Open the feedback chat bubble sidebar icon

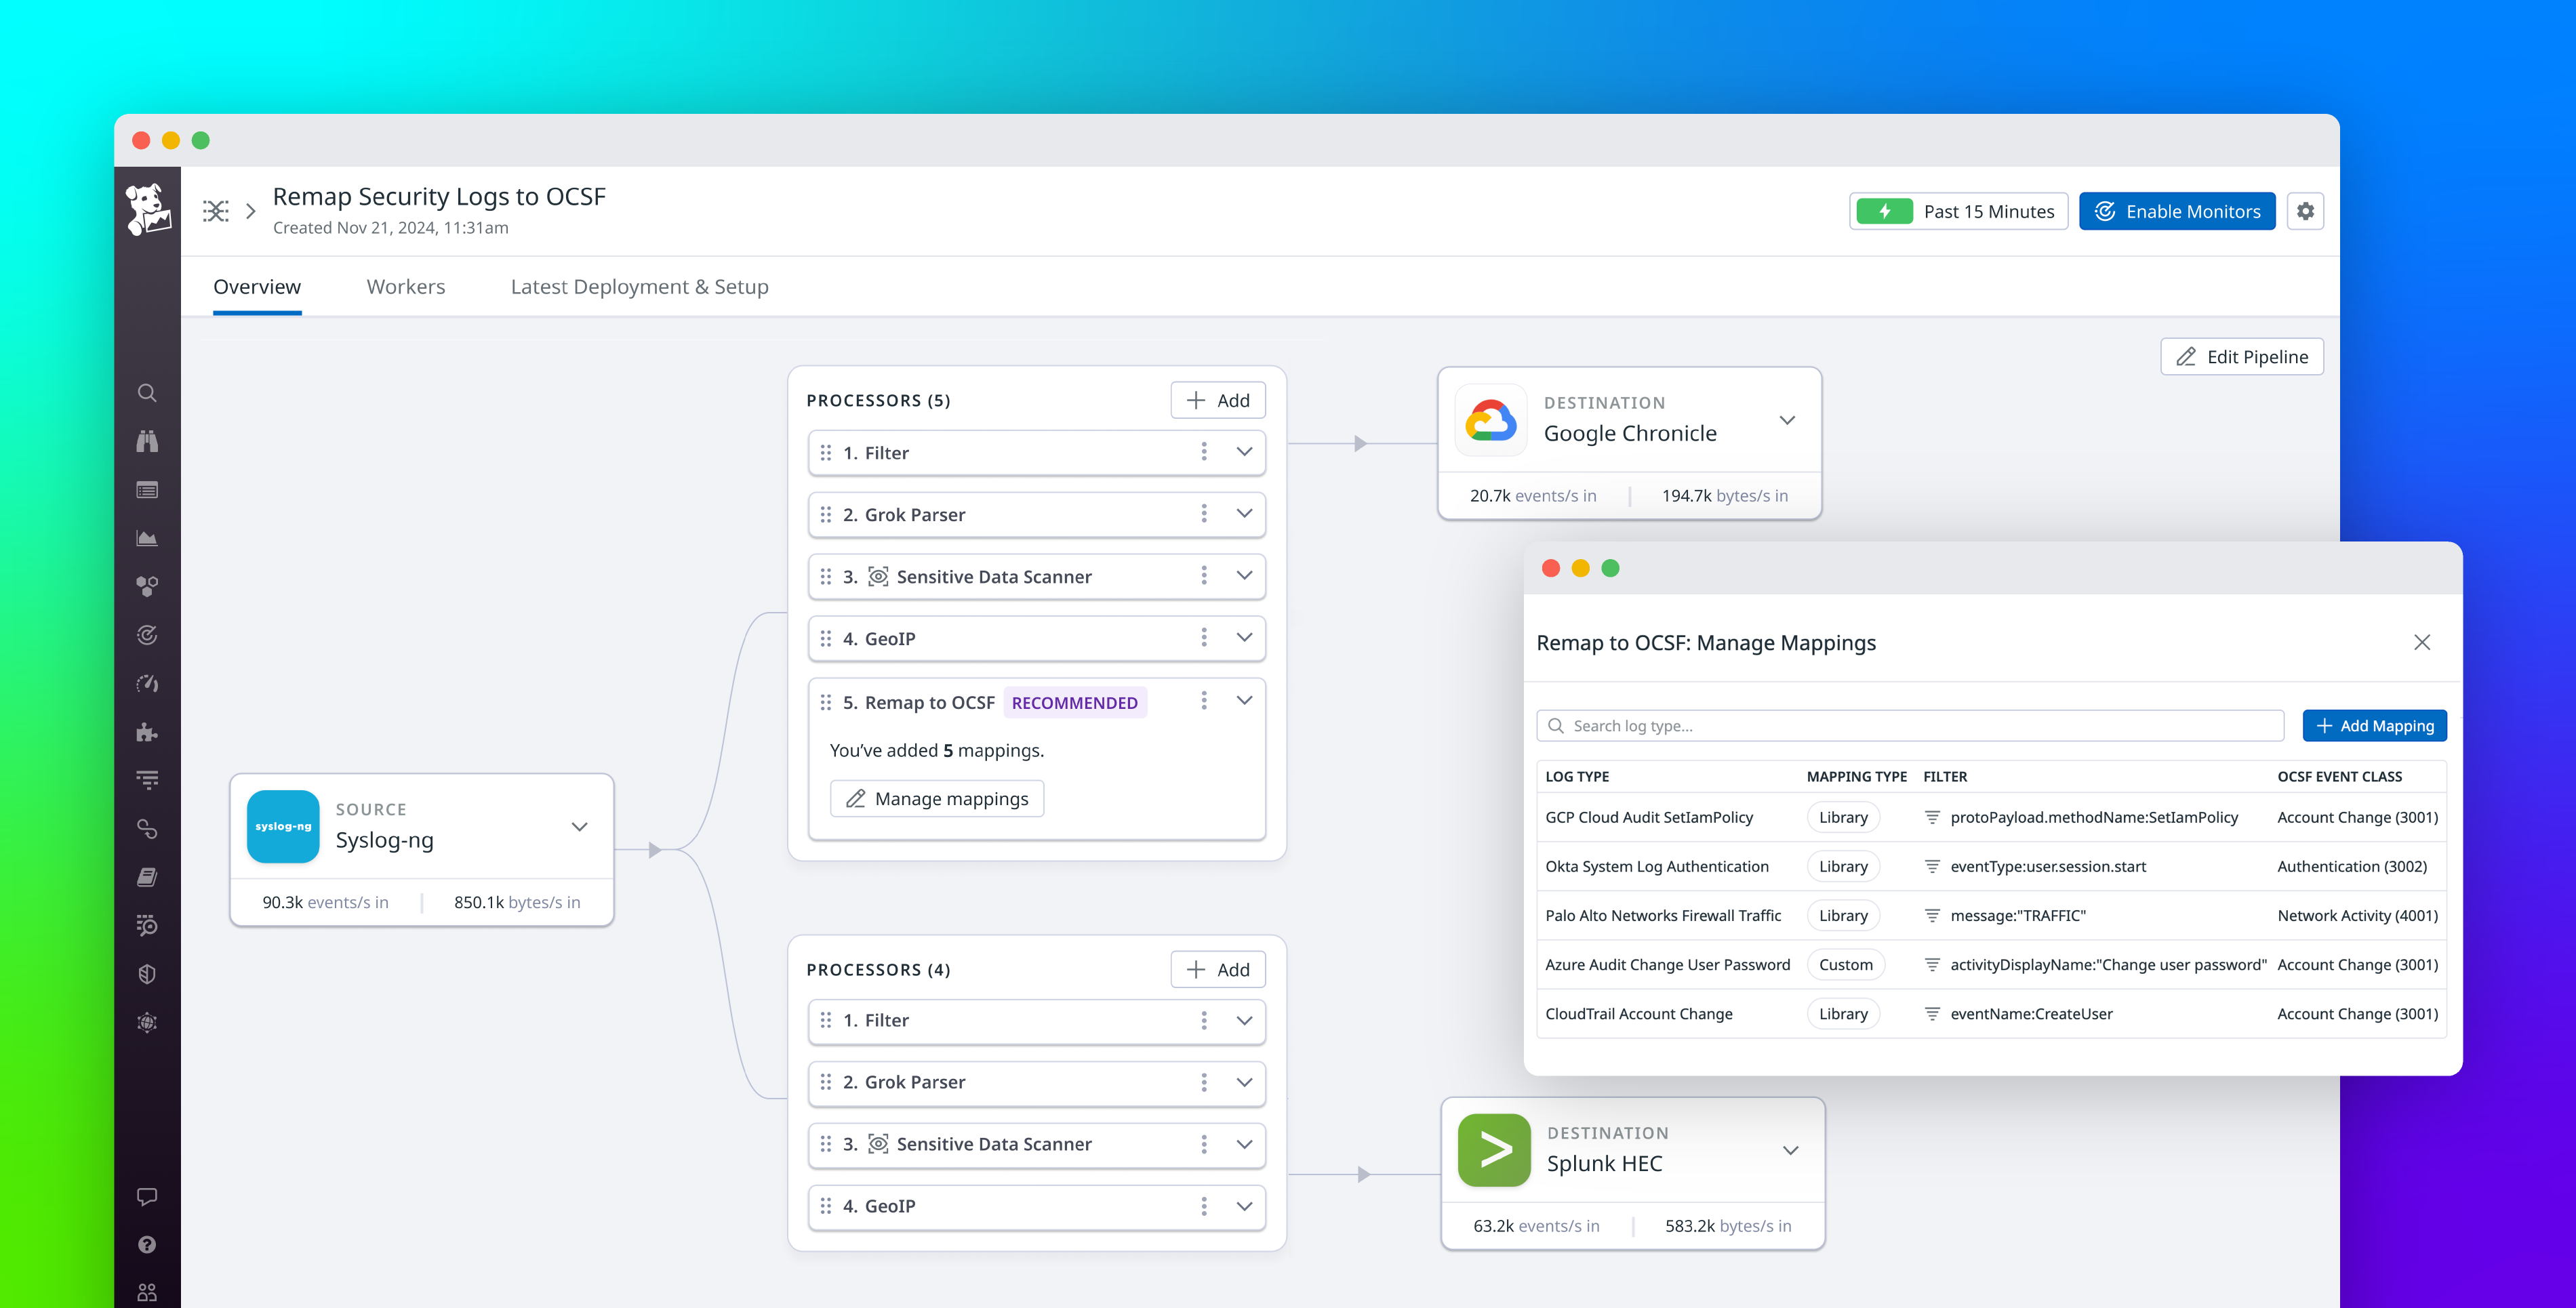pyautogui.click(x=147, y=1196)
